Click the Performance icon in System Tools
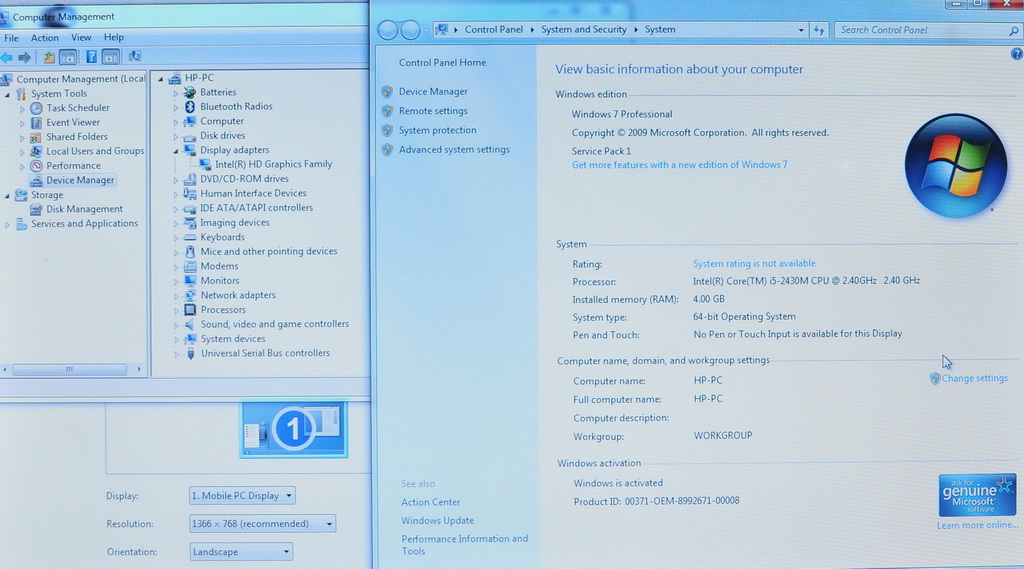This screenshot has height=569, width=1024. tap(37, 166)
